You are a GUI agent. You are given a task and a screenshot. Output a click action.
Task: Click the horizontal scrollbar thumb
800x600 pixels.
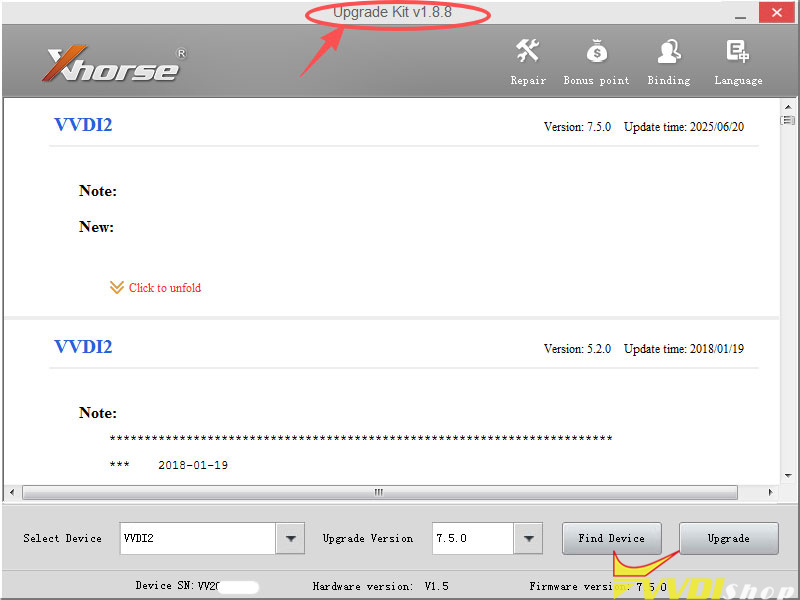click(x=380, y=493)
